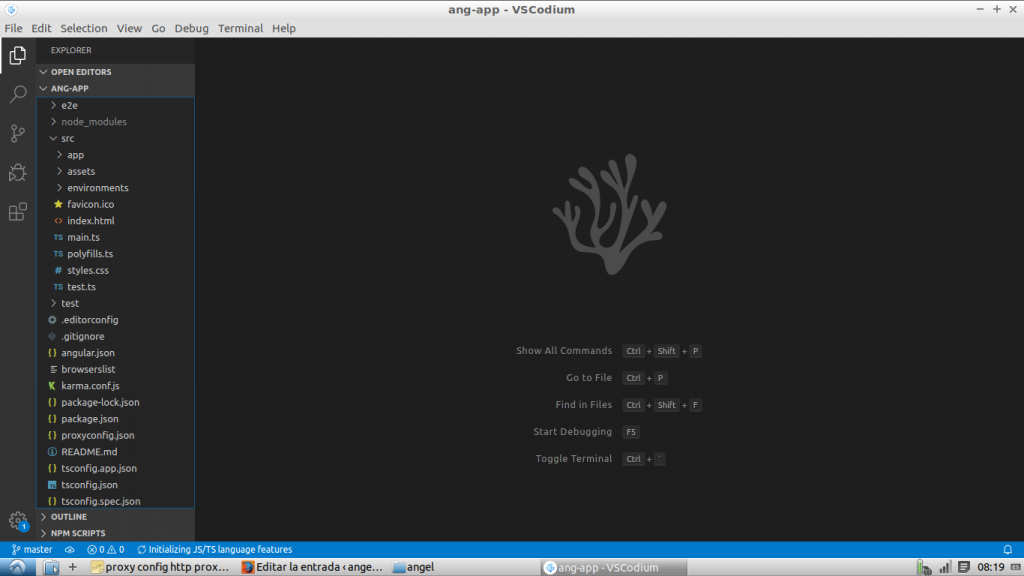Open the Explorer view in activity bar

[18, 56]
